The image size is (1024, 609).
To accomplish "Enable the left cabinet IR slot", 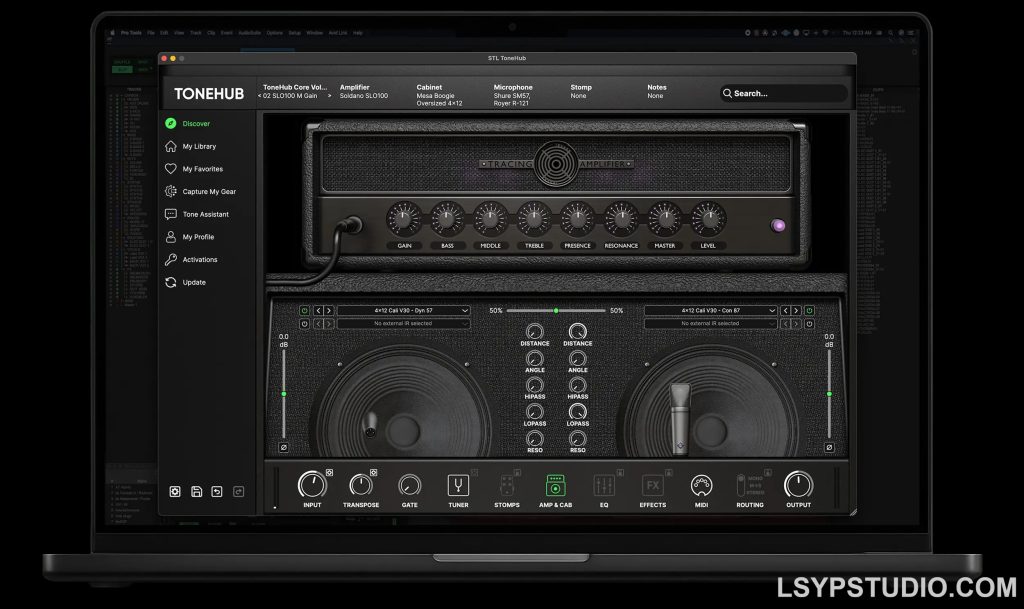I will click(305, 311).
